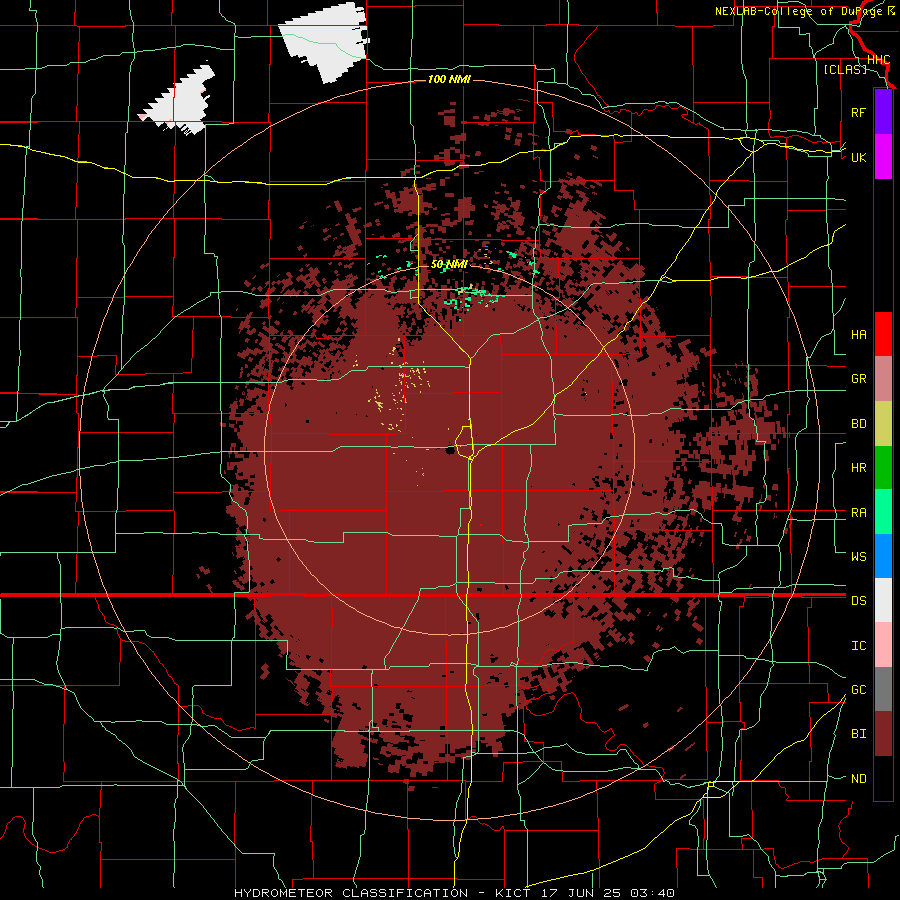Image resolution: width=900 pixels, height=900 pixels.
Task: Click the UK legend label
Action: click(x=858, y=157)
